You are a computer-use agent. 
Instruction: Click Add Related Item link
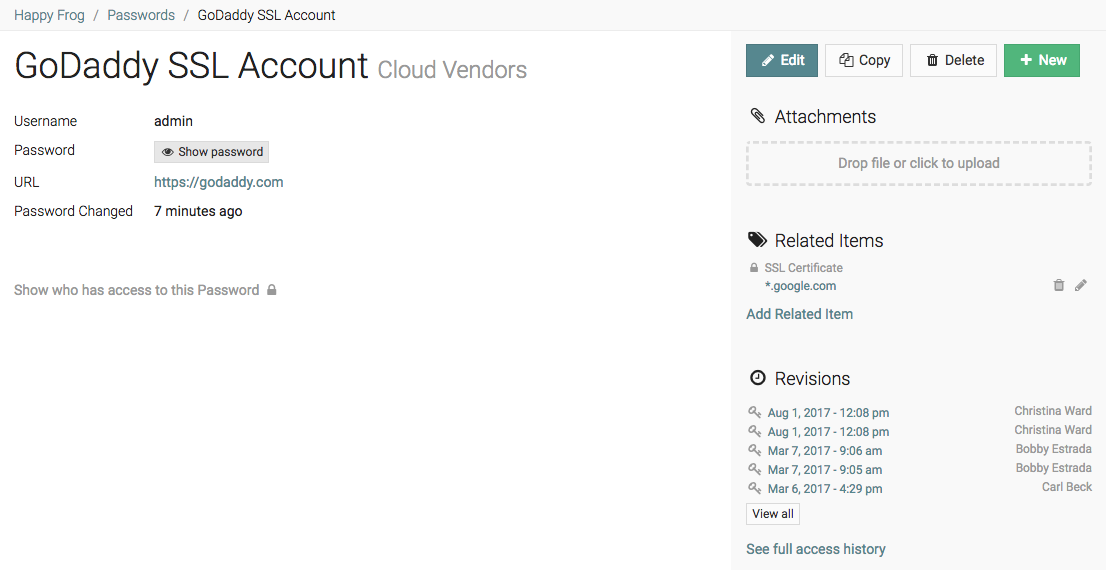(800, 314)
